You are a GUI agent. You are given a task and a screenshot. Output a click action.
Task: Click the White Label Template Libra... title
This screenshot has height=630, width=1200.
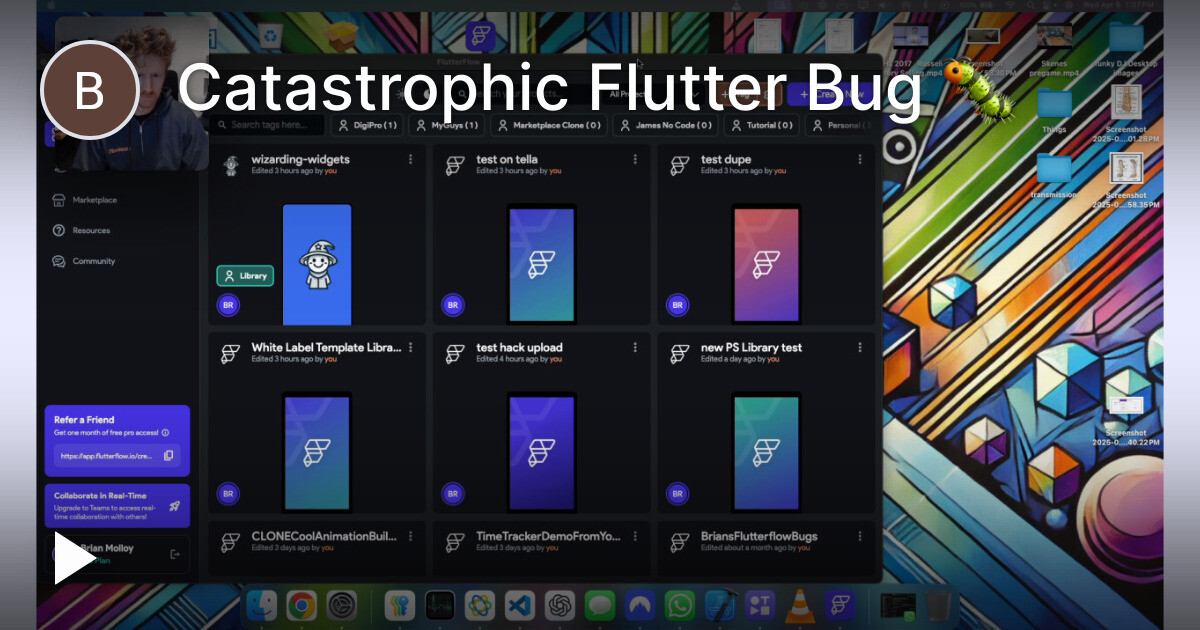tap(326, 348)
